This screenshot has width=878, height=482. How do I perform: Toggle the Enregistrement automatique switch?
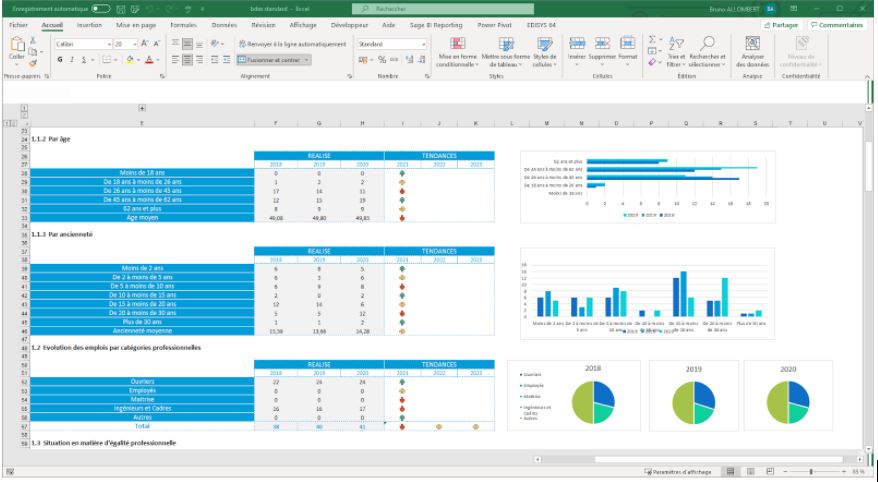click(101, 9)
